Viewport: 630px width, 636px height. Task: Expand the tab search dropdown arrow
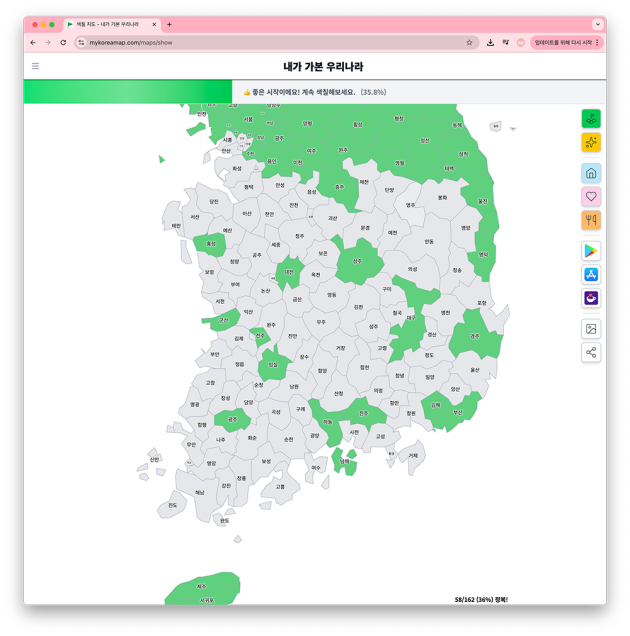598,24
